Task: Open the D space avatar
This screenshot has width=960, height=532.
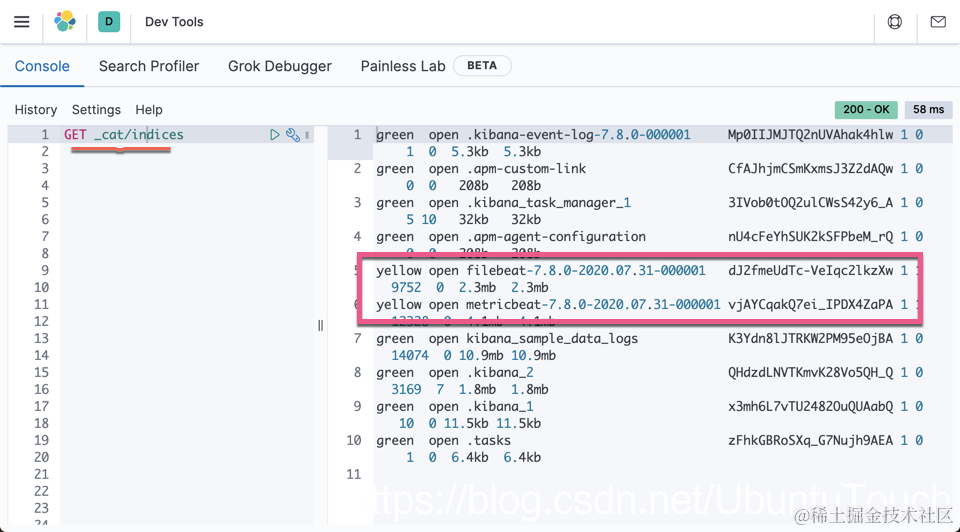Action: point(109,21)
